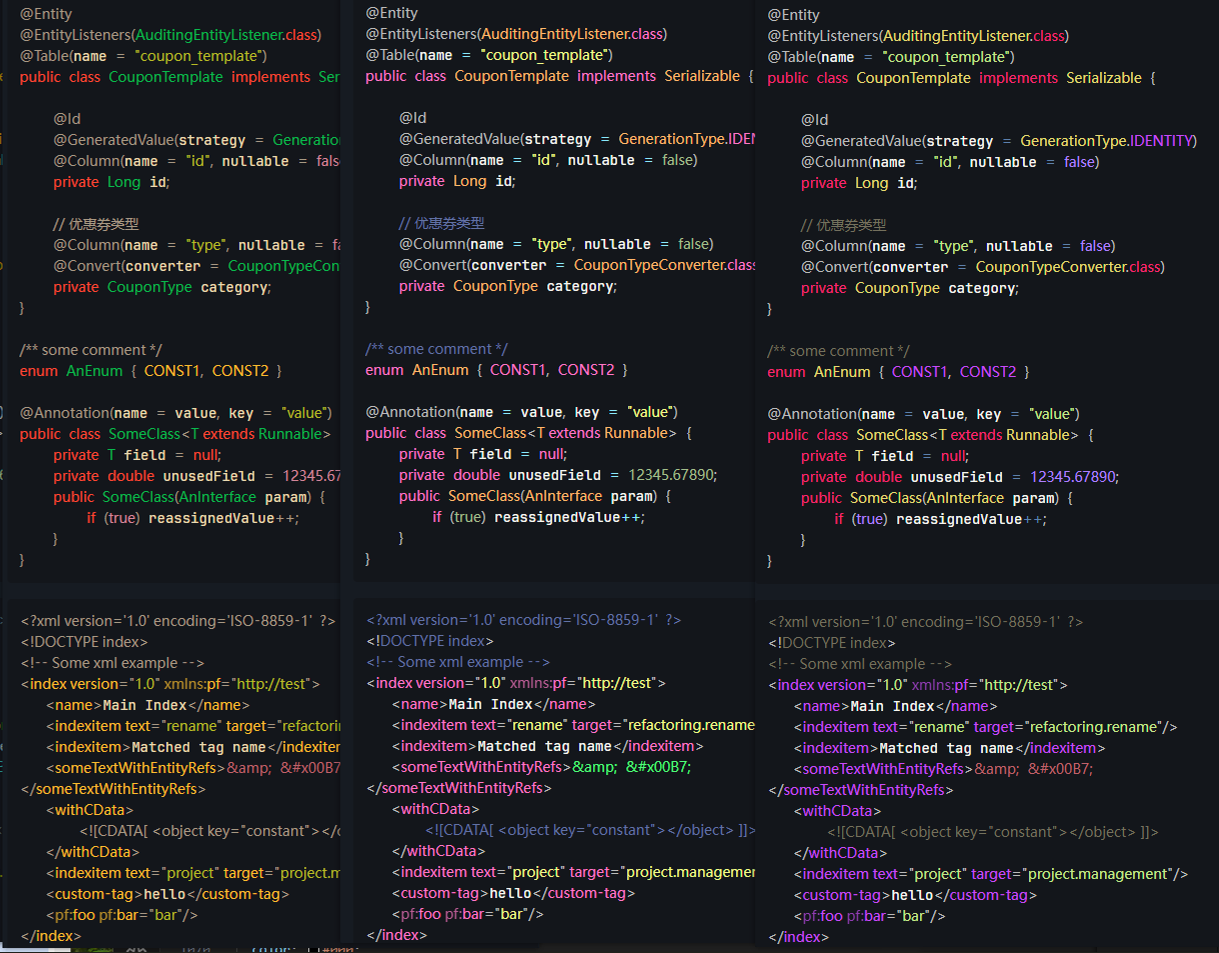Click the @Id annotation in the right panel
1219x953 pixels.
[815, 120]
